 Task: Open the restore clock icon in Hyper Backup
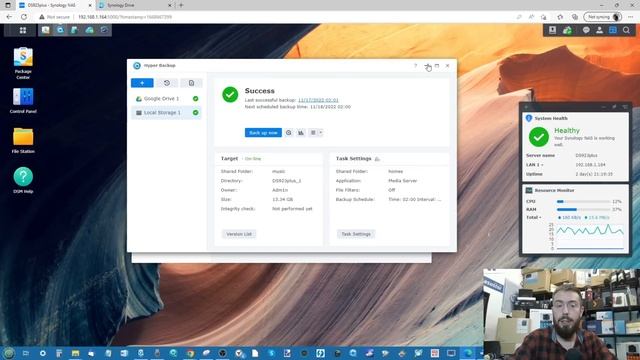167,83
